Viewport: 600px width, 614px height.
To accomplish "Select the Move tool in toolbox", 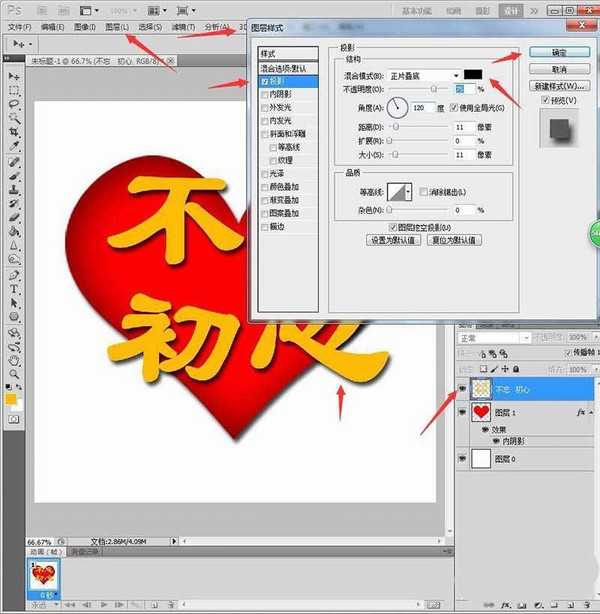I will (x=14, y=76).
